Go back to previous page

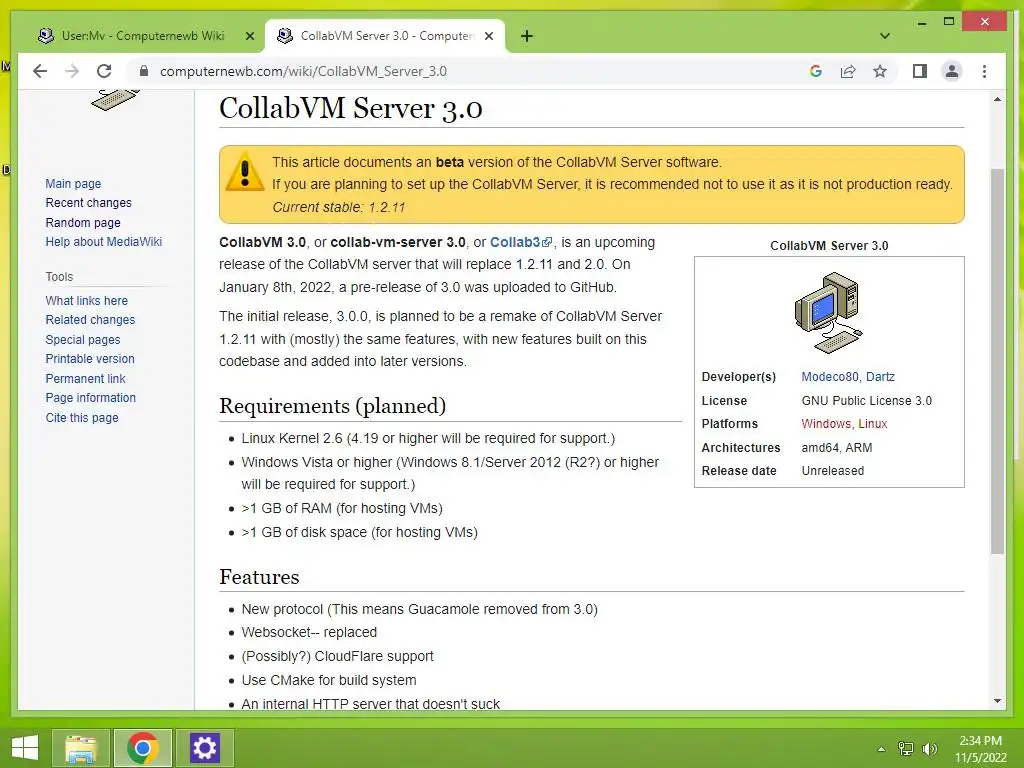tap(40, 71)
